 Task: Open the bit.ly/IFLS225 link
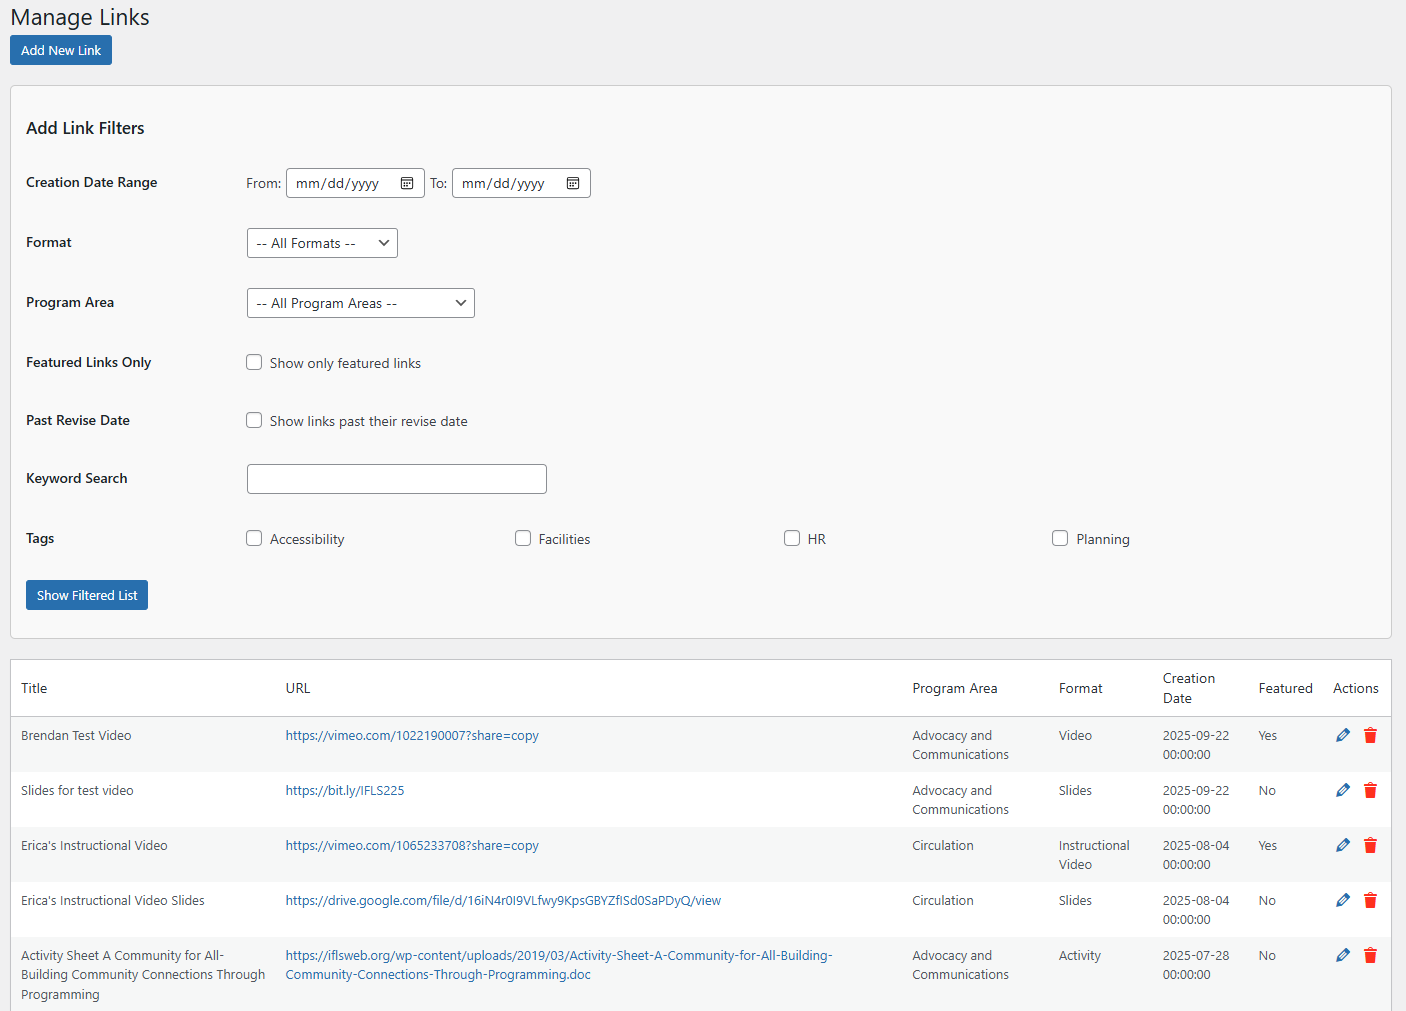click(345, 790)
